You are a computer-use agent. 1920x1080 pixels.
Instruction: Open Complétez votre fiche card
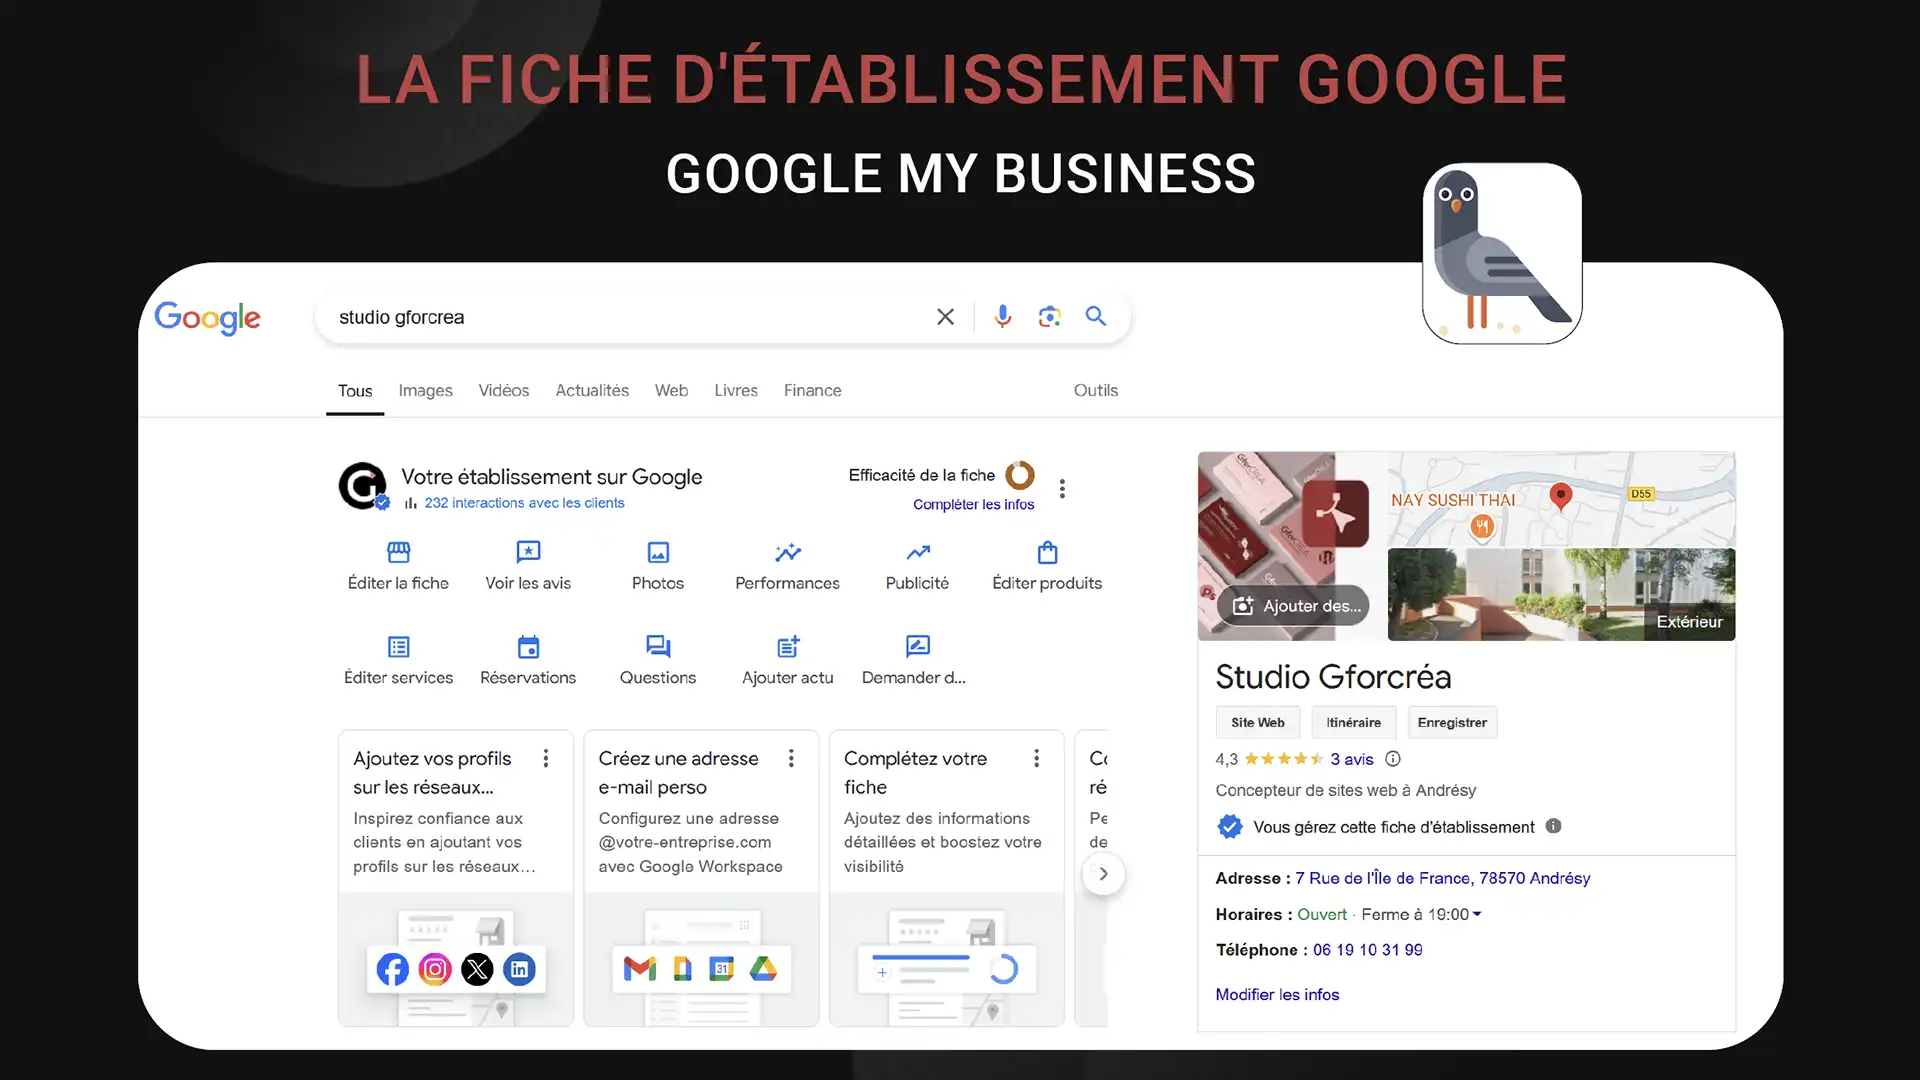pos(946,878)
